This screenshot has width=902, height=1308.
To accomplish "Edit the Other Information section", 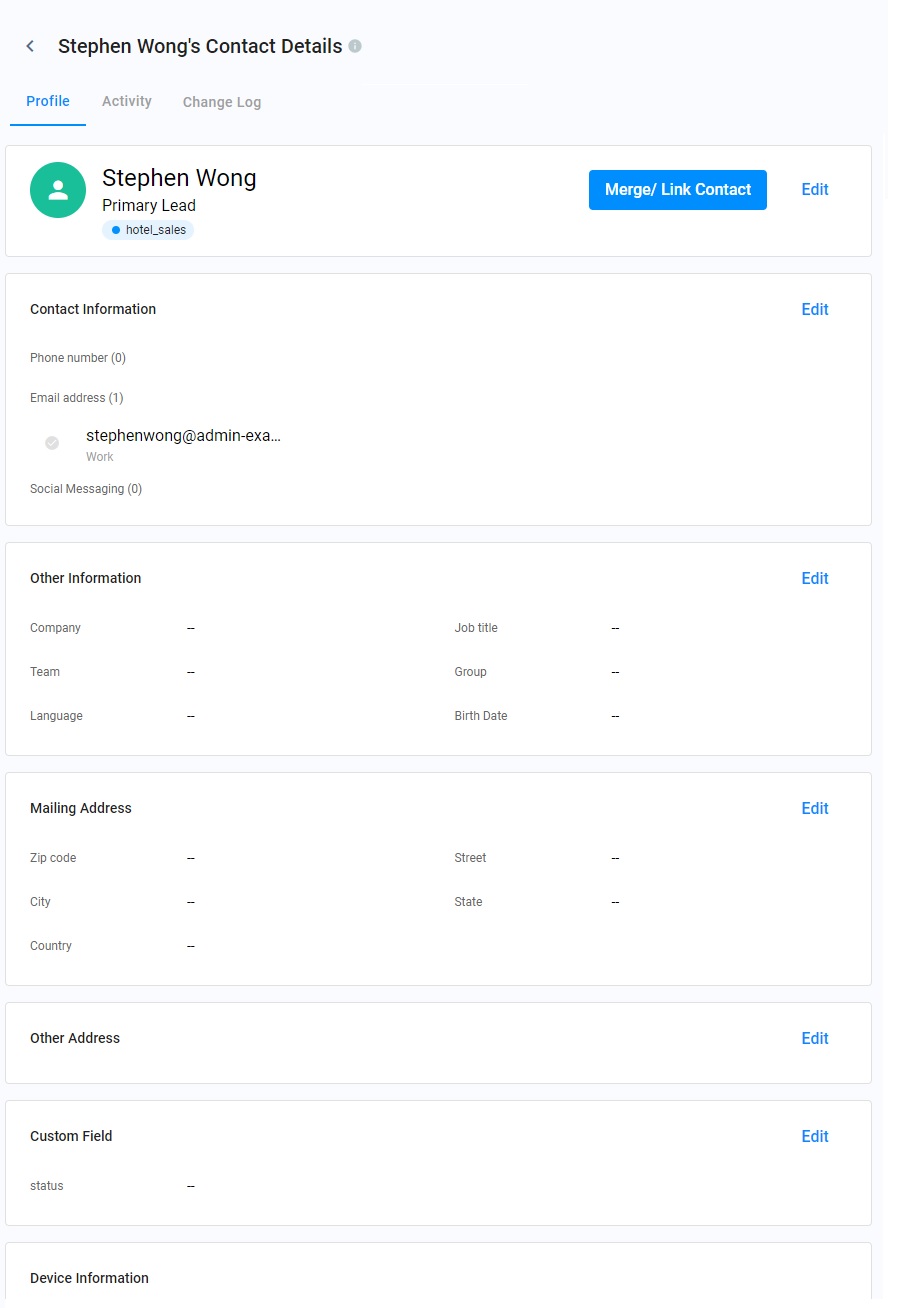I will coord(815,579).
